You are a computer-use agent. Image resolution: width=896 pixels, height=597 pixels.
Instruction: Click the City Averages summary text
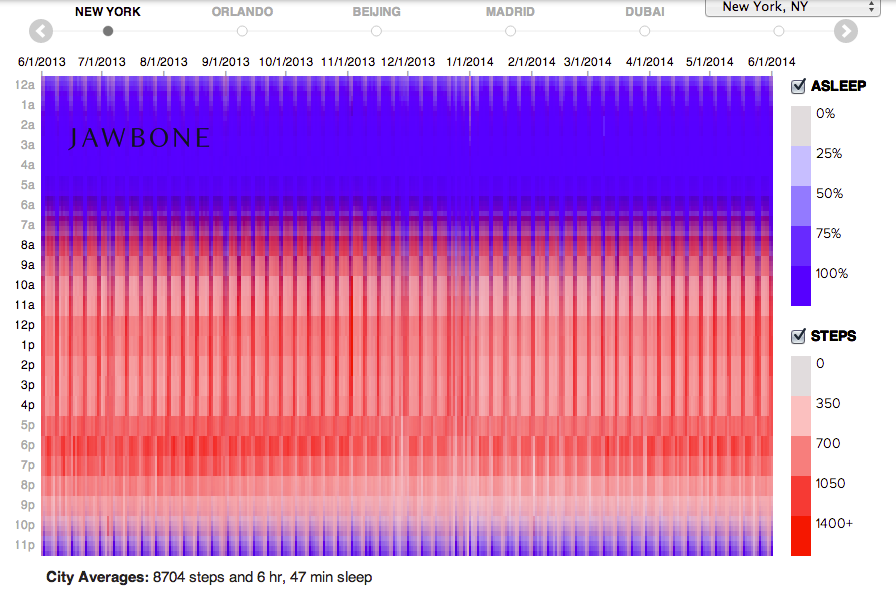click(x=209, y=577)
